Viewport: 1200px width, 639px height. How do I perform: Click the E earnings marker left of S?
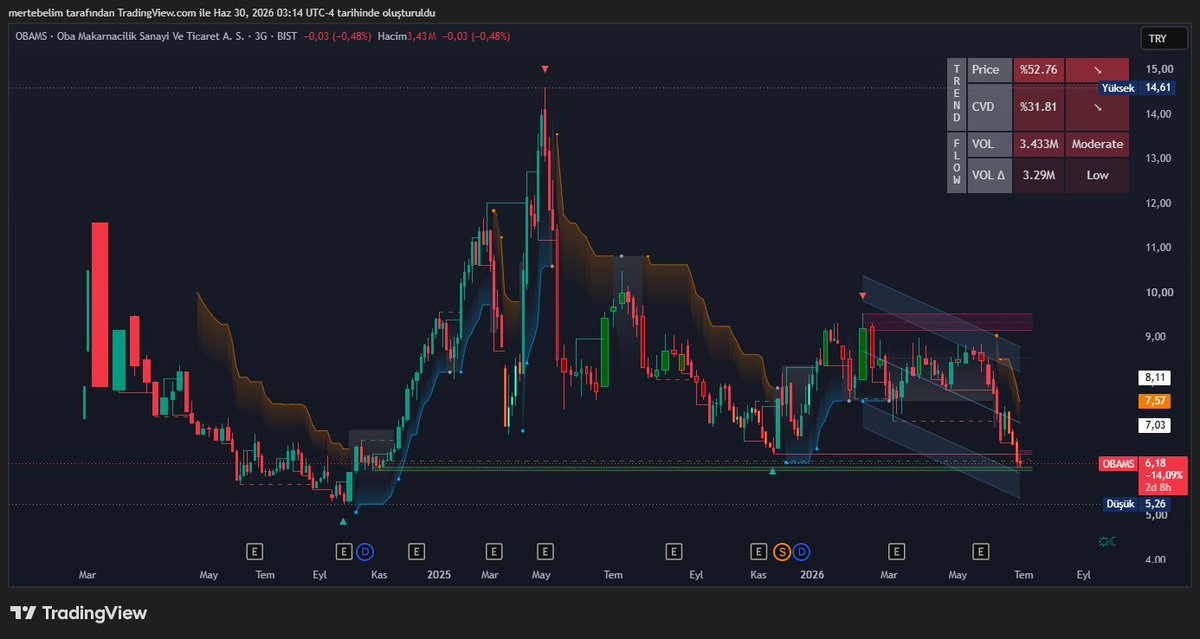click(760, 550)
